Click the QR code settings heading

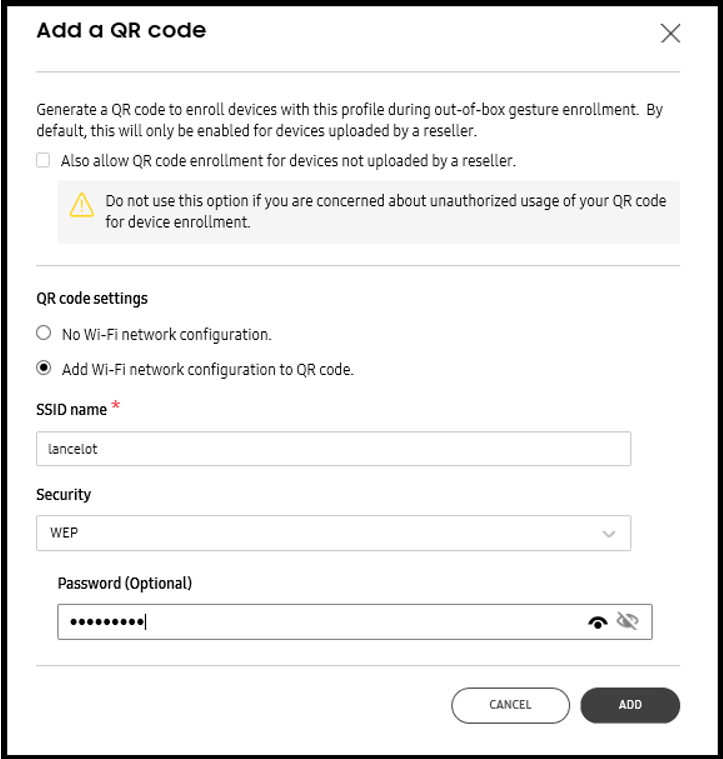pyautogui.click(x=92, y=299)
